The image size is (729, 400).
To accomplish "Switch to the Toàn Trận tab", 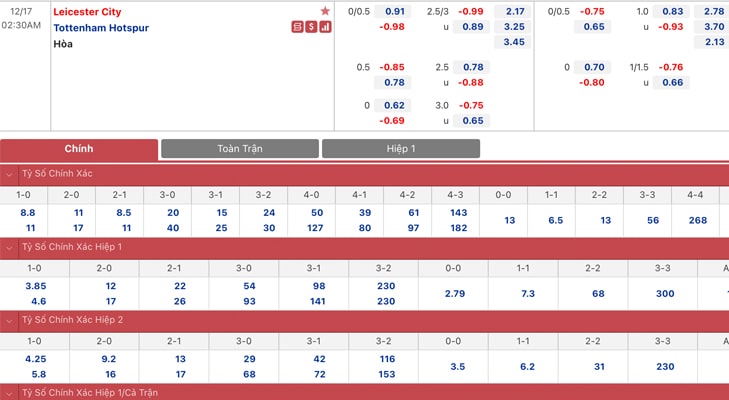I will (x=239, y=148).
